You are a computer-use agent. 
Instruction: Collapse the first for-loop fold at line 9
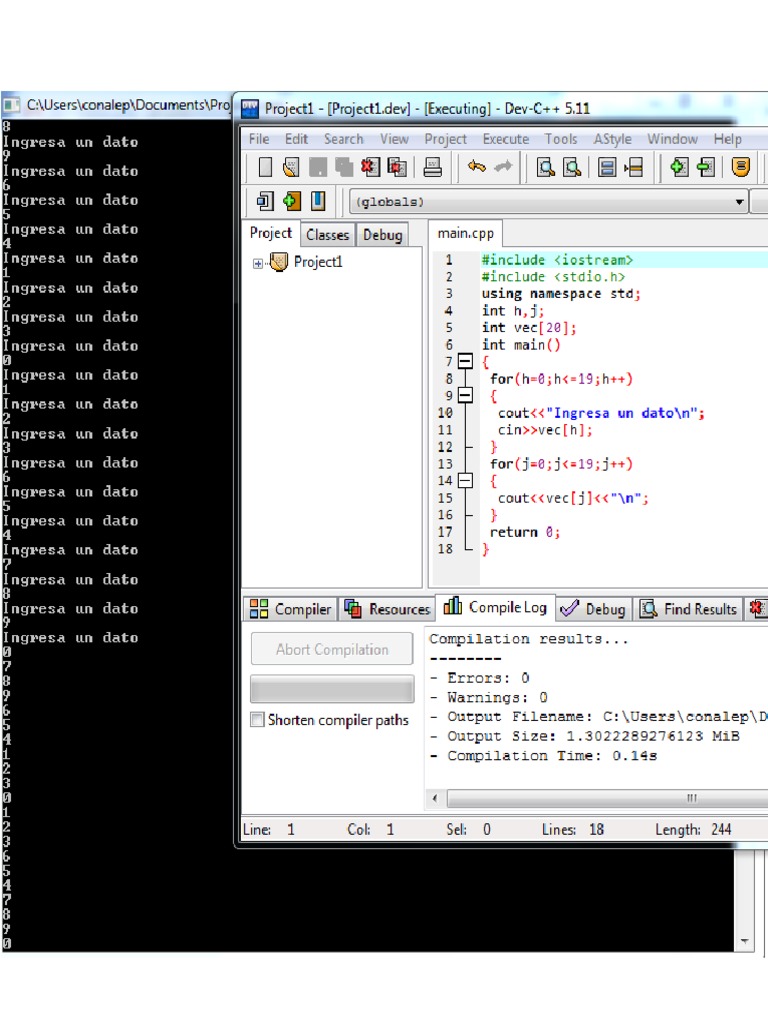pyautogui.click(x=465, y=395)
